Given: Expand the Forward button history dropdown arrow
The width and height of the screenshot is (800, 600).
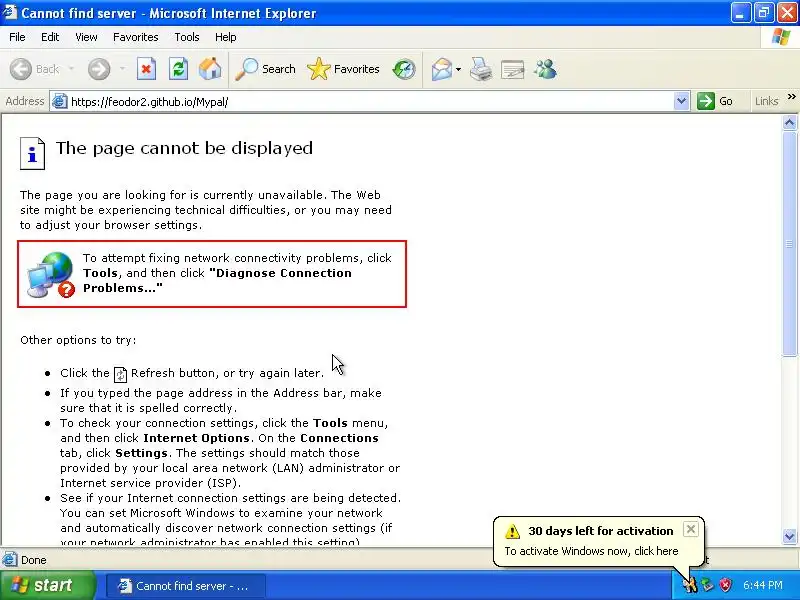Looking at the screenshot, I should (122, 69).
